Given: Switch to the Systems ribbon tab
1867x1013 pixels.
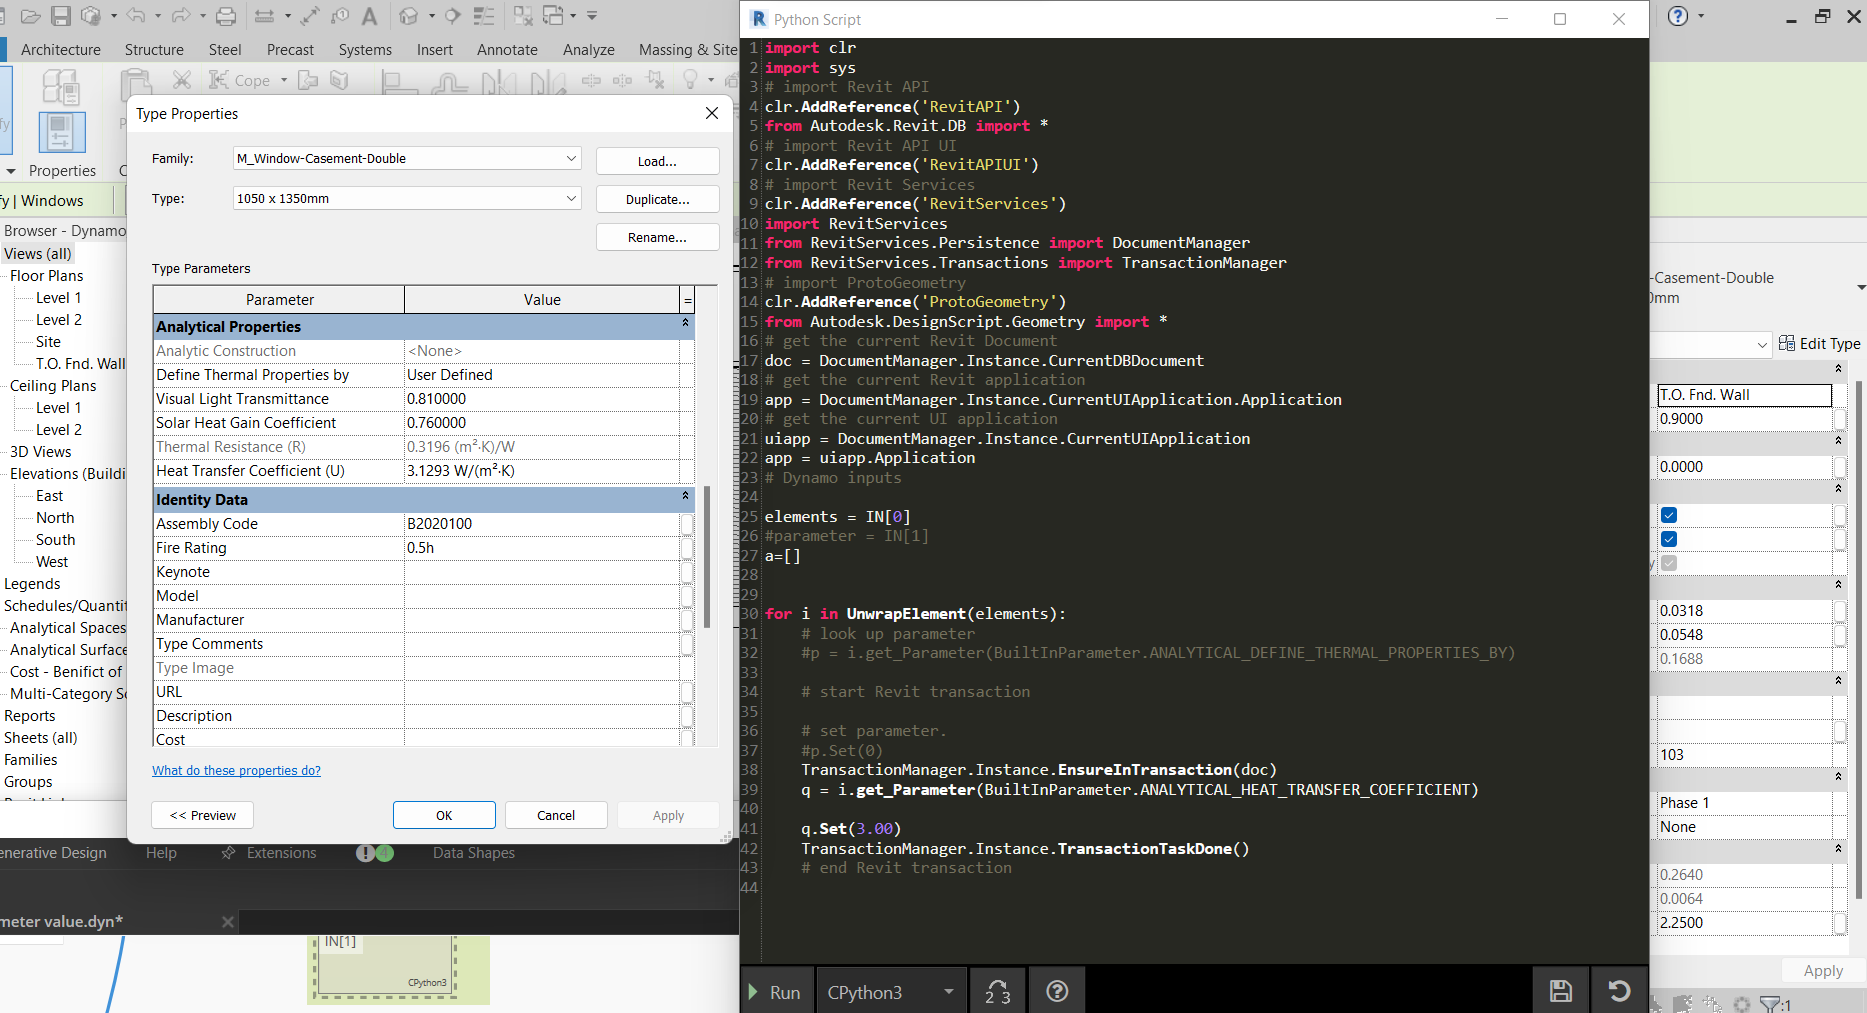Looking at the screenshot, I should 365,49.
